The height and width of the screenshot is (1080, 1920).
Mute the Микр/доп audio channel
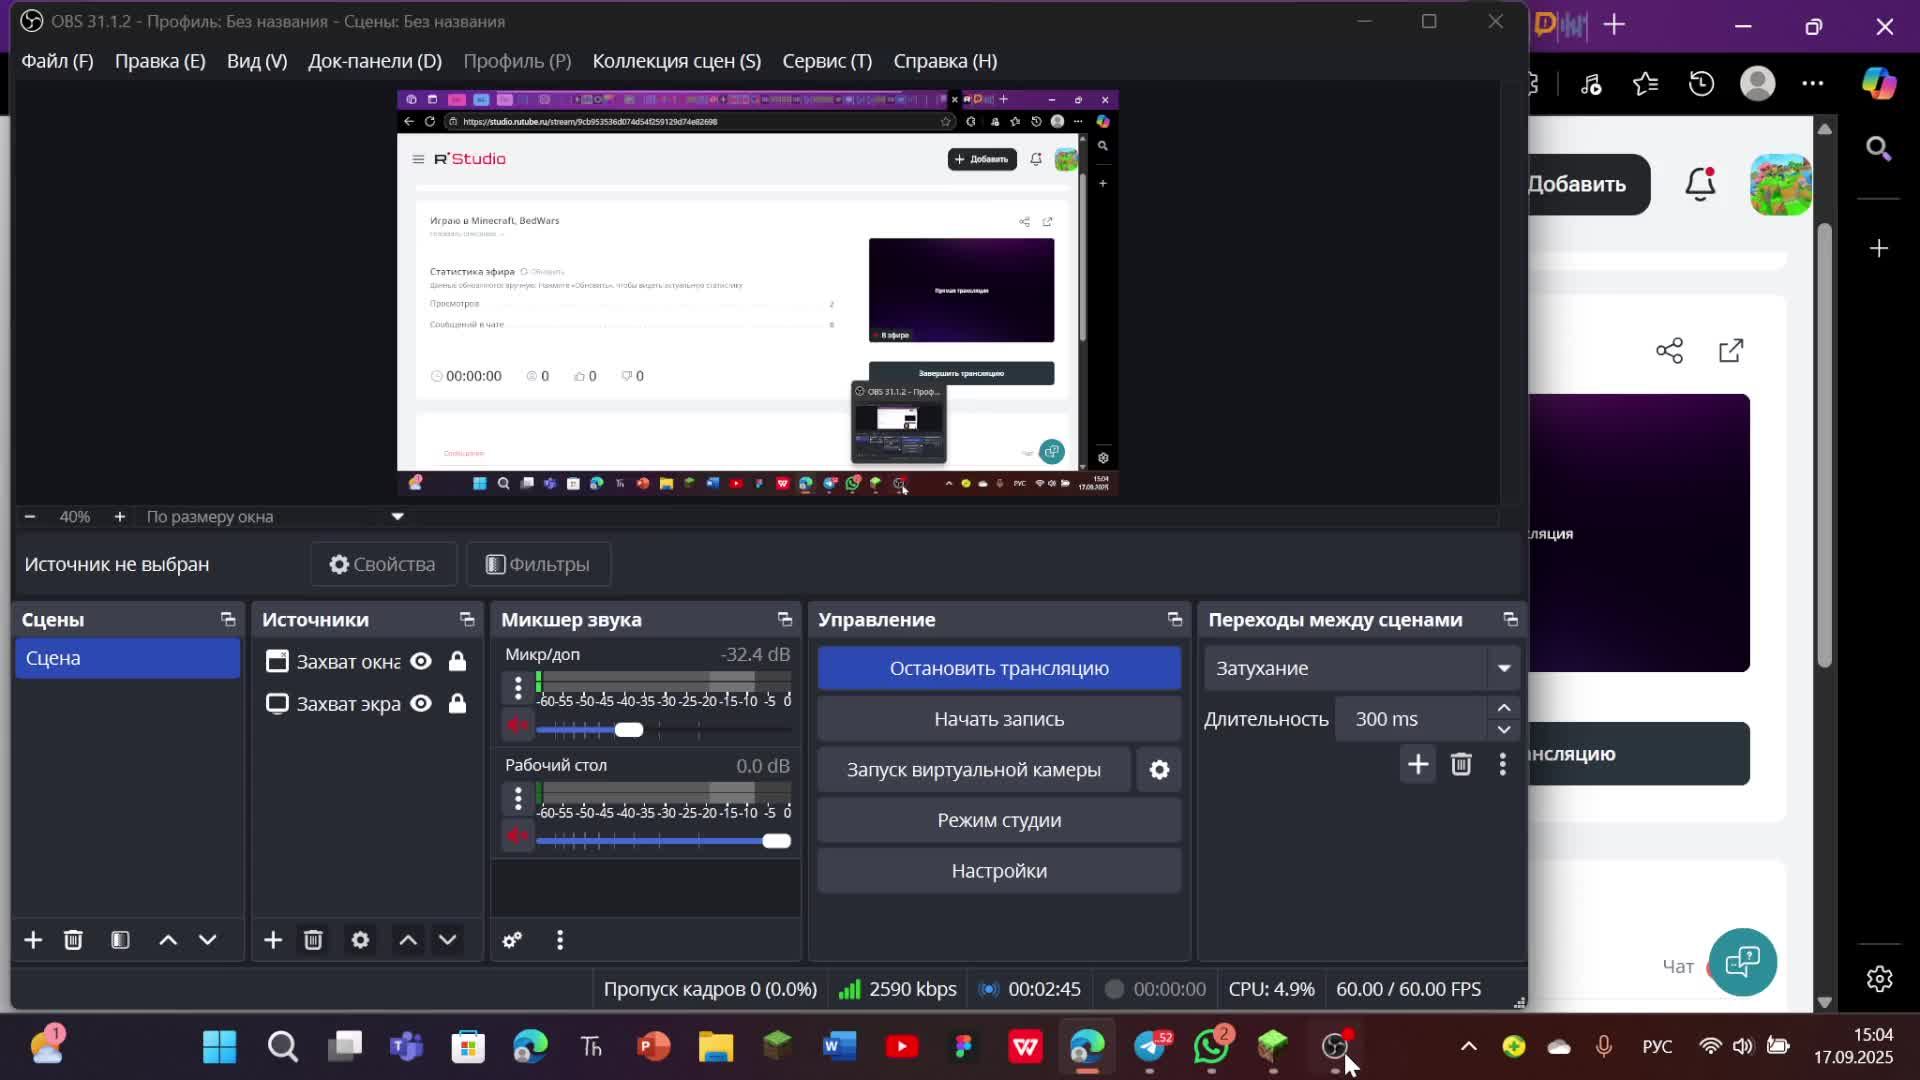point(517,724)
